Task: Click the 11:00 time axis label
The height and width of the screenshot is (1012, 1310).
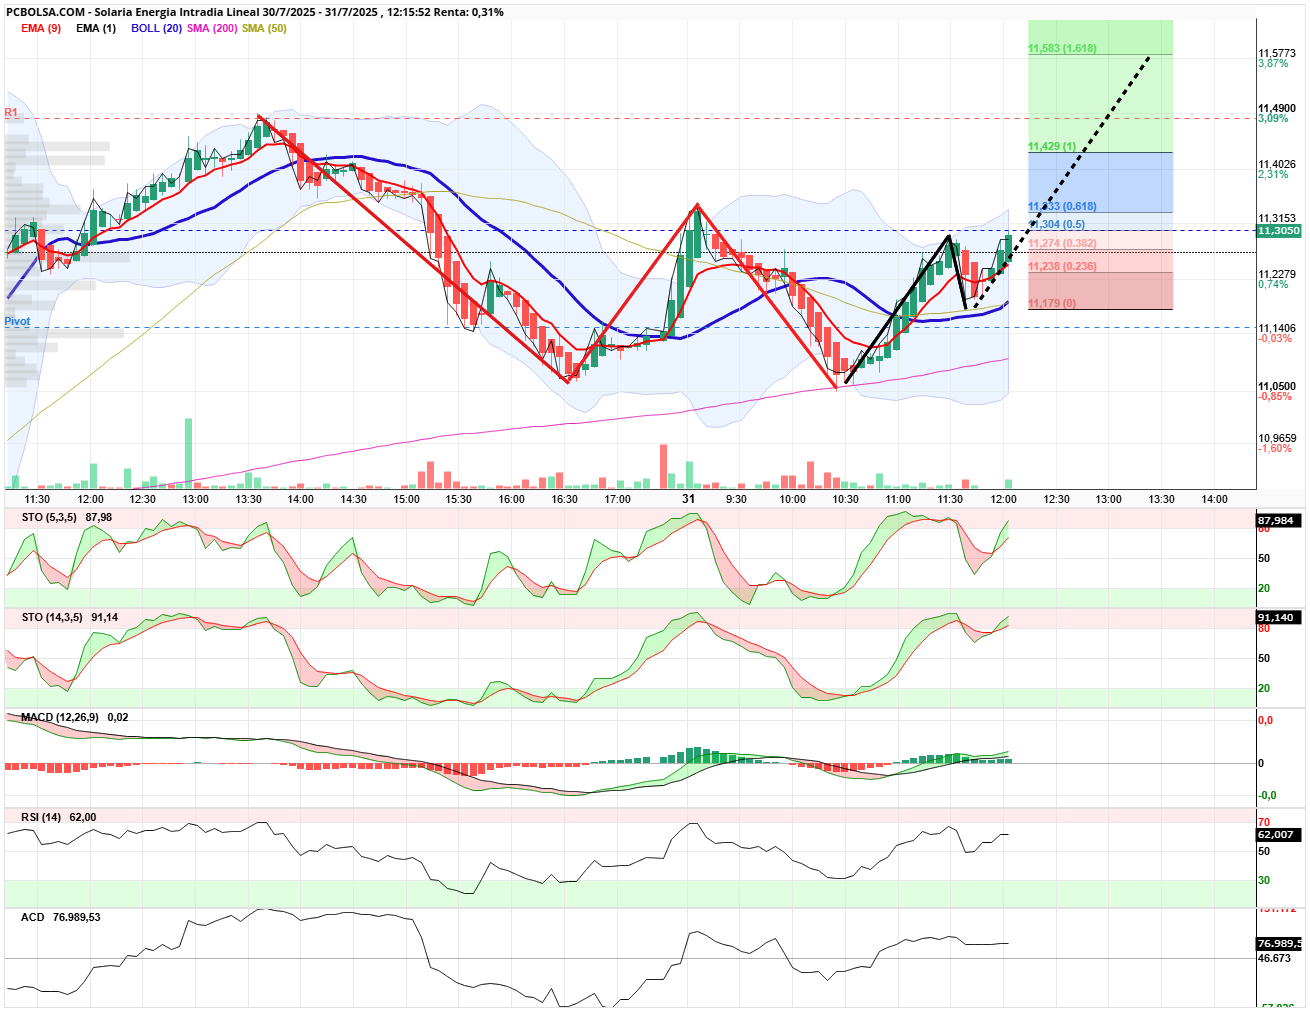Action: [898, 499]
